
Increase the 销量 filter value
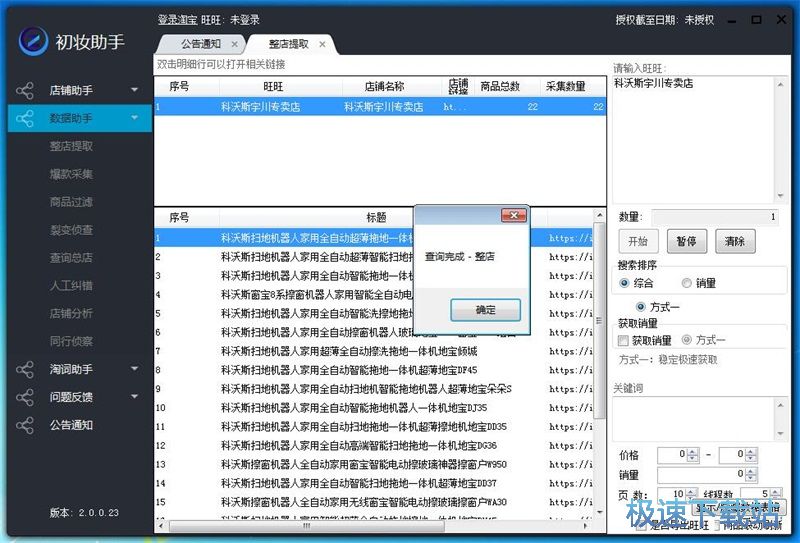click(751, 472)
